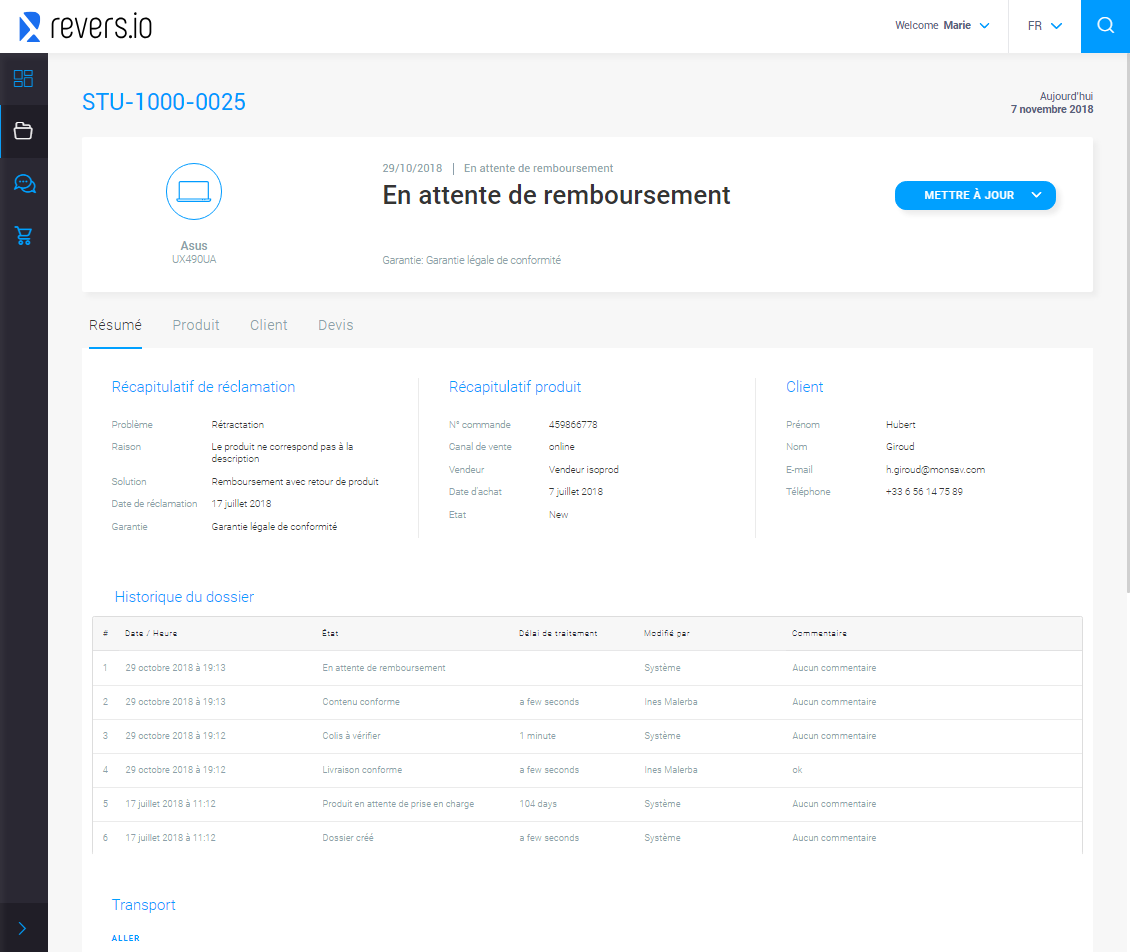Switch to the Produit tab

(196, 325)
